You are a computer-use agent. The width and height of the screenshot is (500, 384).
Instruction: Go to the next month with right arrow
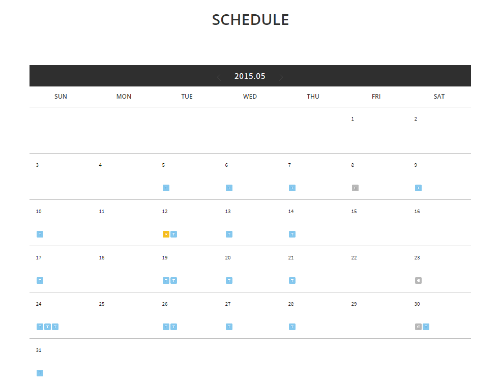[281, 78]
